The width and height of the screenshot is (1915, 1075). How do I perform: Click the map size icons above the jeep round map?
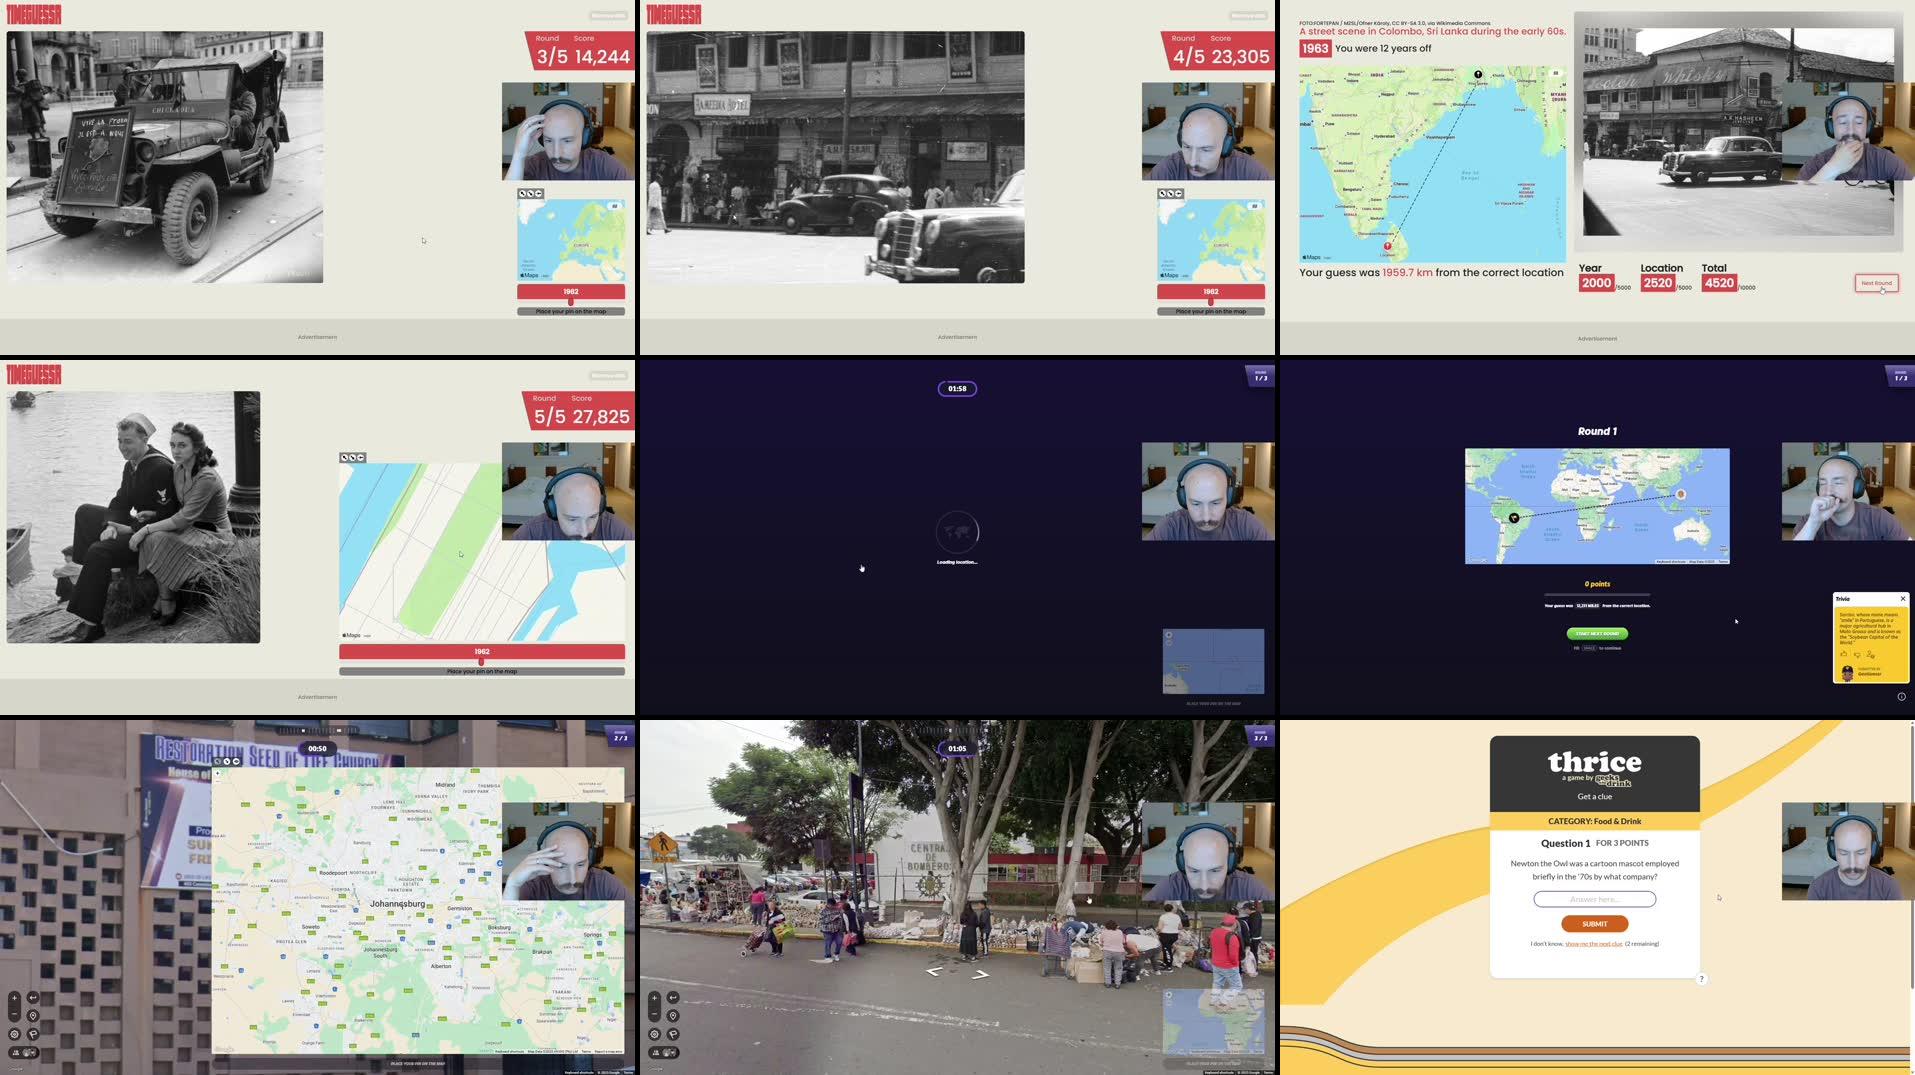[530, 194]
